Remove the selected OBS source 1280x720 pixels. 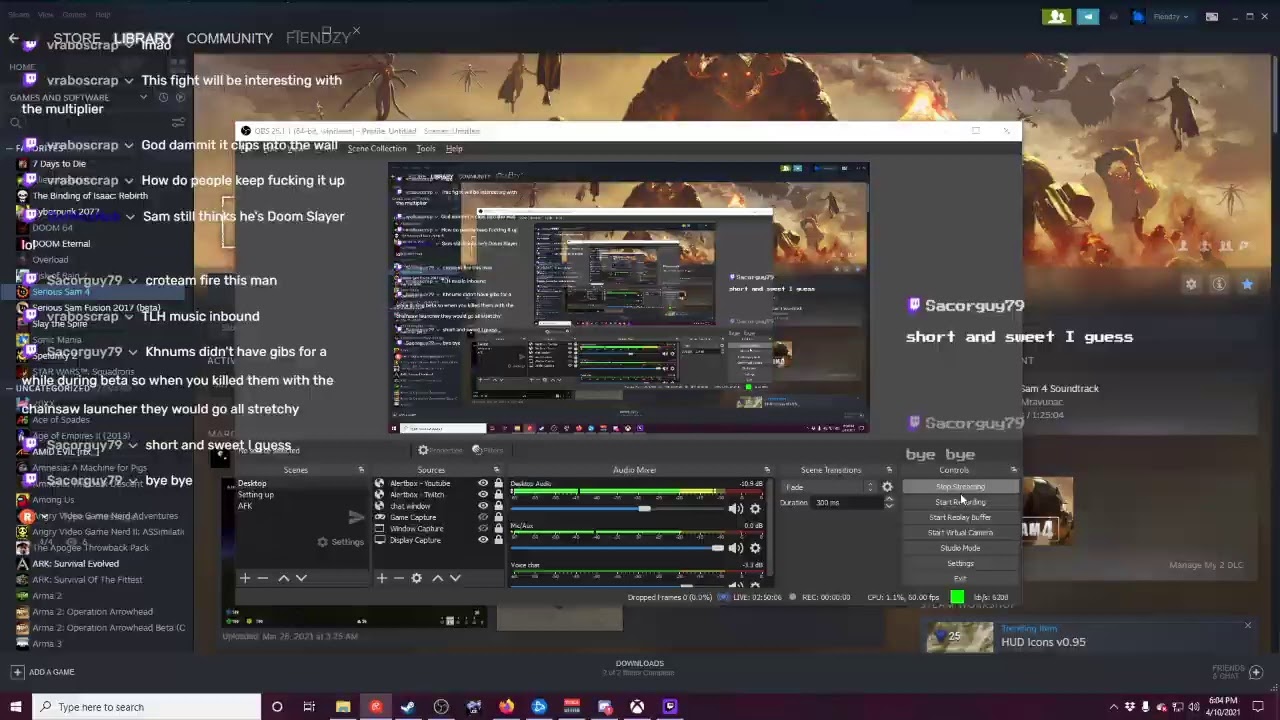399,578
